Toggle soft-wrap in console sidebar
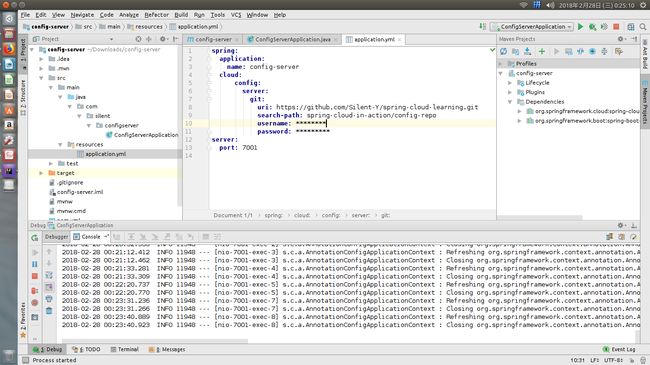650x365 pixels. pyautogui.click(x=49, y=275)
